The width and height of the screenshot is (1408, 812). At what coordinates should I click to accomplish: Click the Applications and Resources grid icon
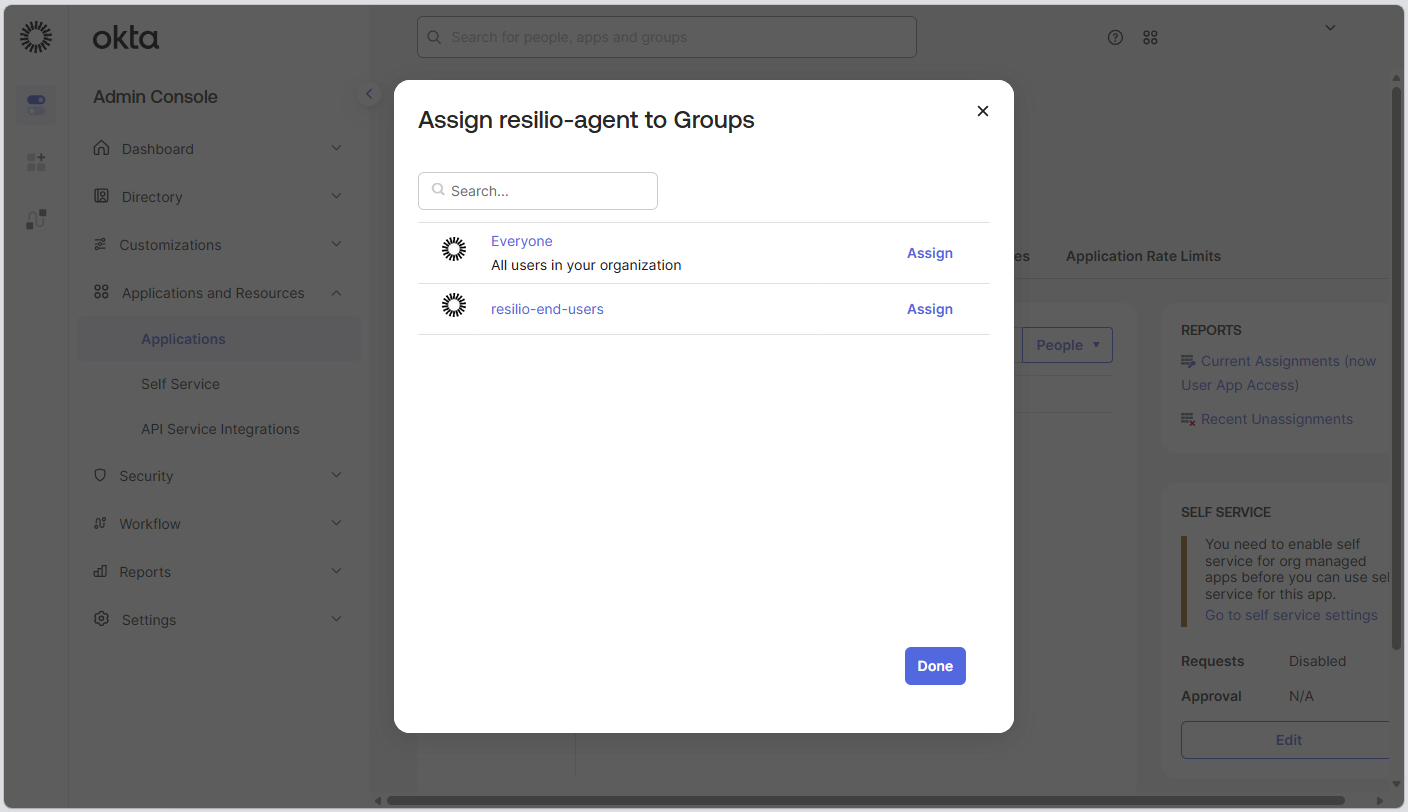click(x=101, y=292)
